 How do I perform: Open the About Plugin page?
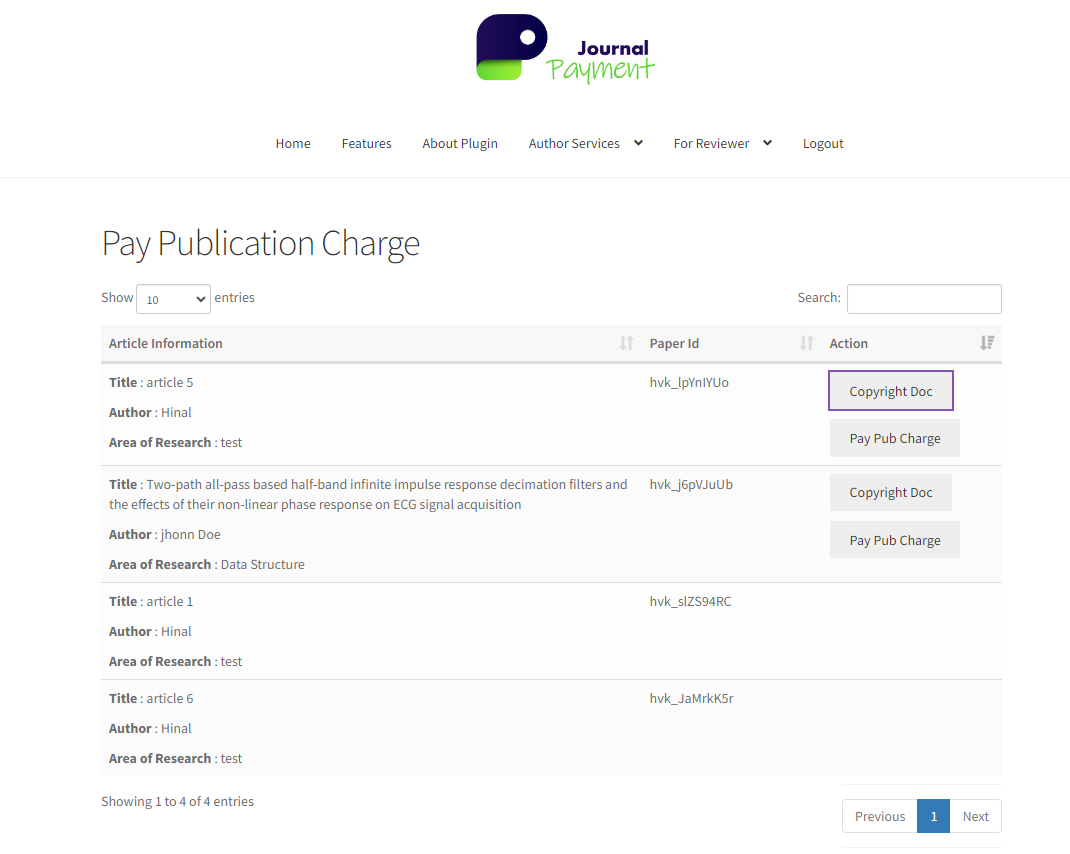coord(460,143)
